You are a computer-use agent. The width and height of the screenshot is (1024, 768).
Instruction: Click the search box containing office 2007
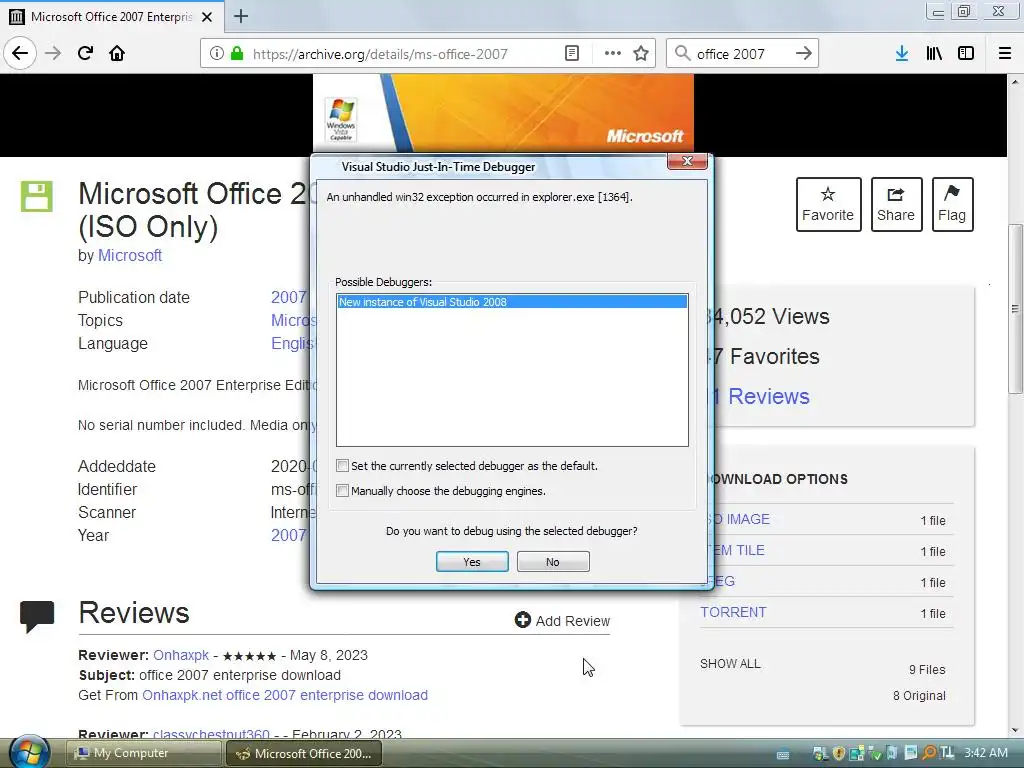pos(743,54)
